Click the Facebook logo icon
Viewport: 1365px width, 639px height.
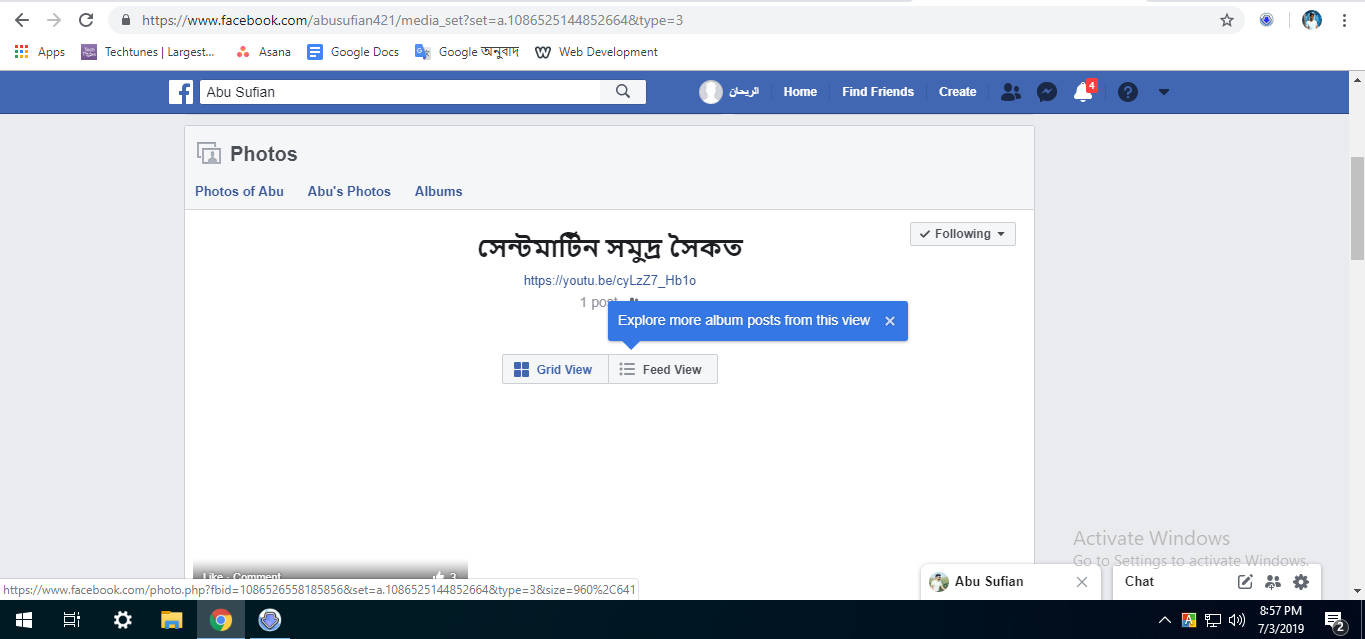(x=181, y=92)
